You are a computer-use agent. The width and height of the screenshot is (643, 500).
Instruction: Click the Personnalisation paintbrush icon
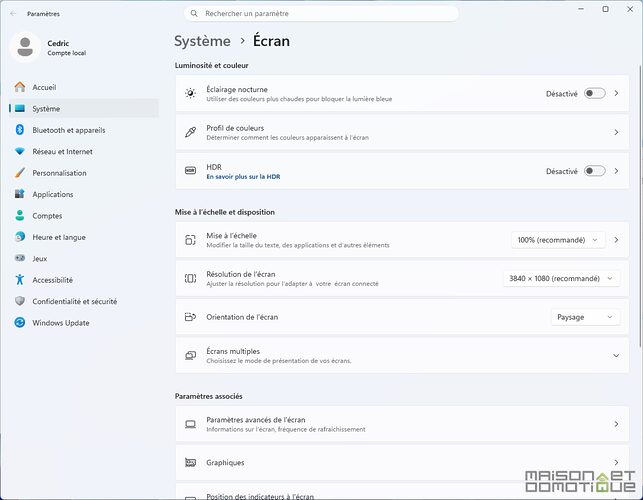(x=20, y=173)
